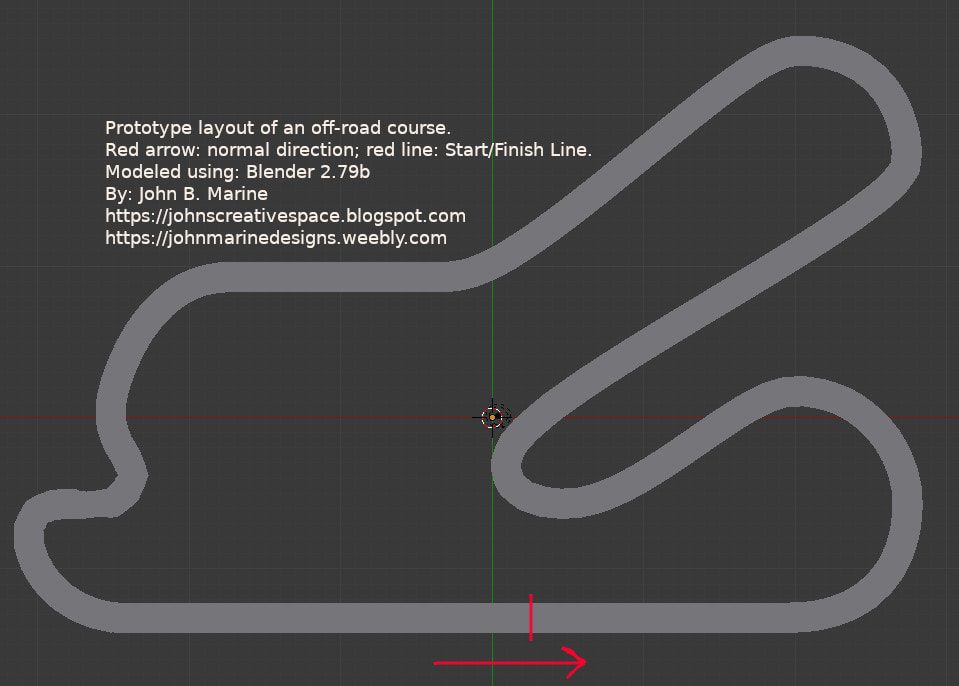
Task: Click the 'Prototype layout of an off-road course' text
Action: coord(278,128)
